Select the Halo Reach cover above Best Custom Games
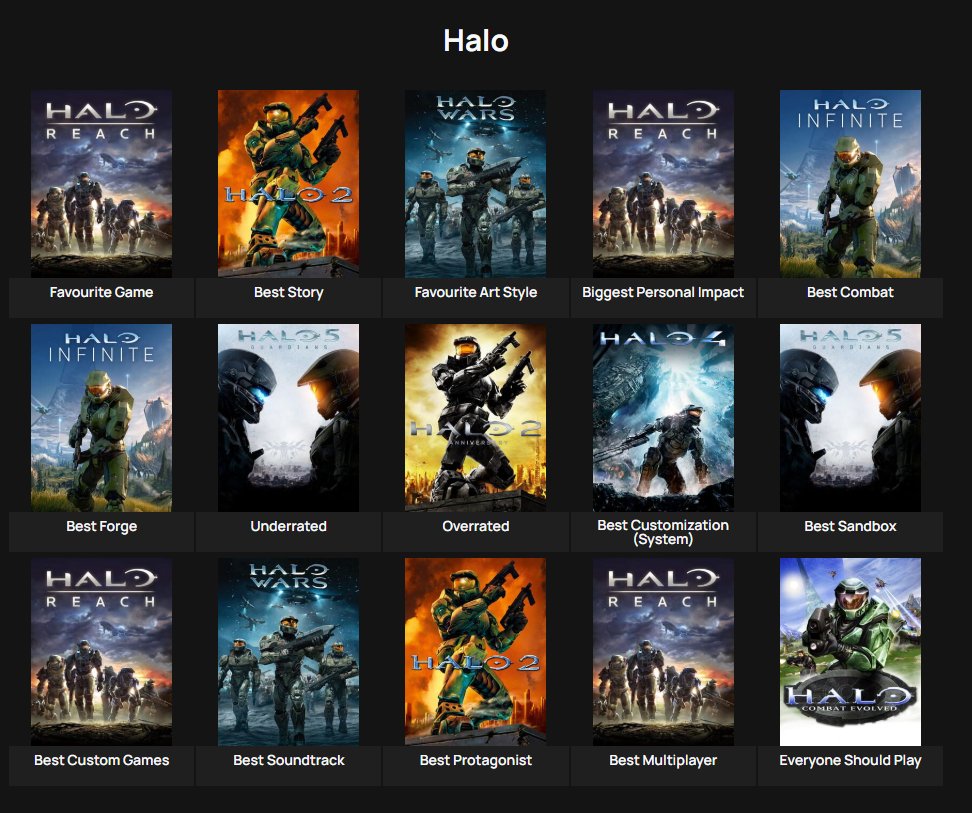 [x=102, y=652]
